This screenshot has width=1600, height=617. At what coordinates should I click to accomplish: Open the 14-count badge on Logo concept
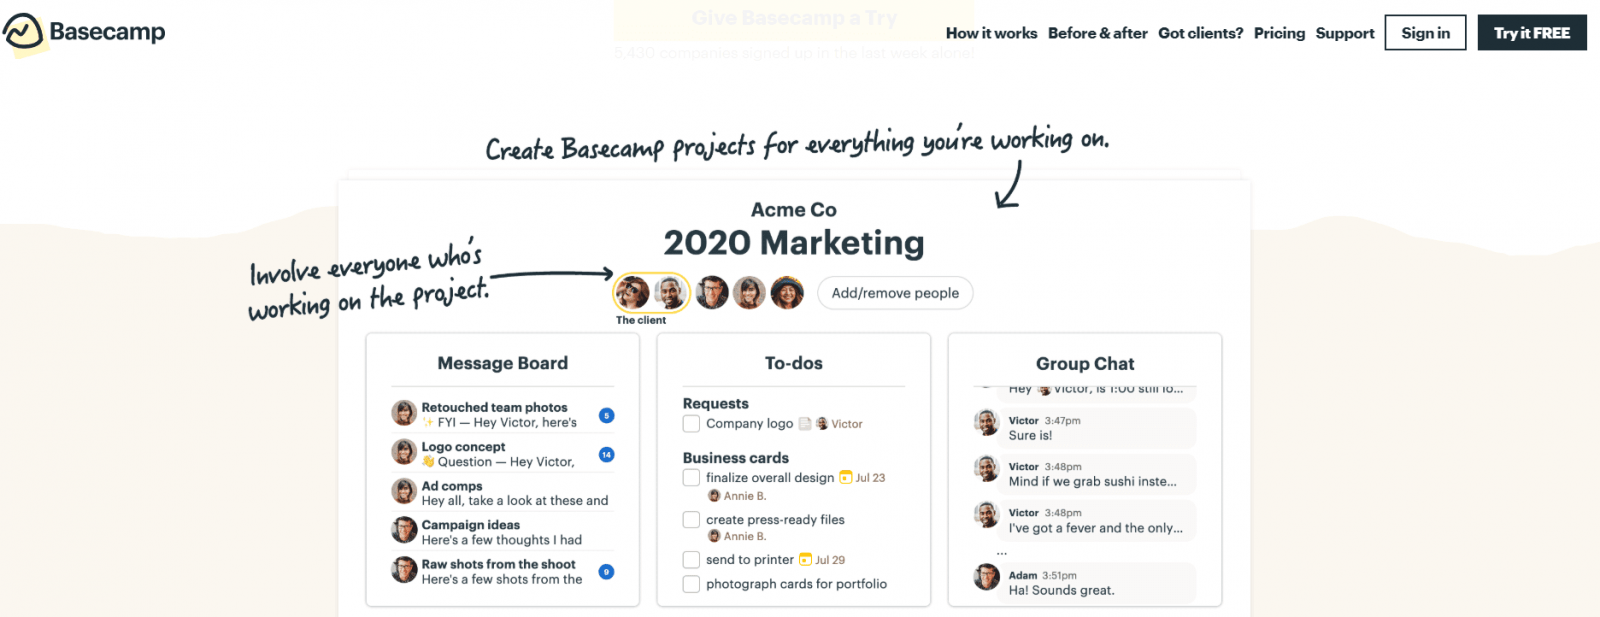pyautogui.click(x=606, y=454)
